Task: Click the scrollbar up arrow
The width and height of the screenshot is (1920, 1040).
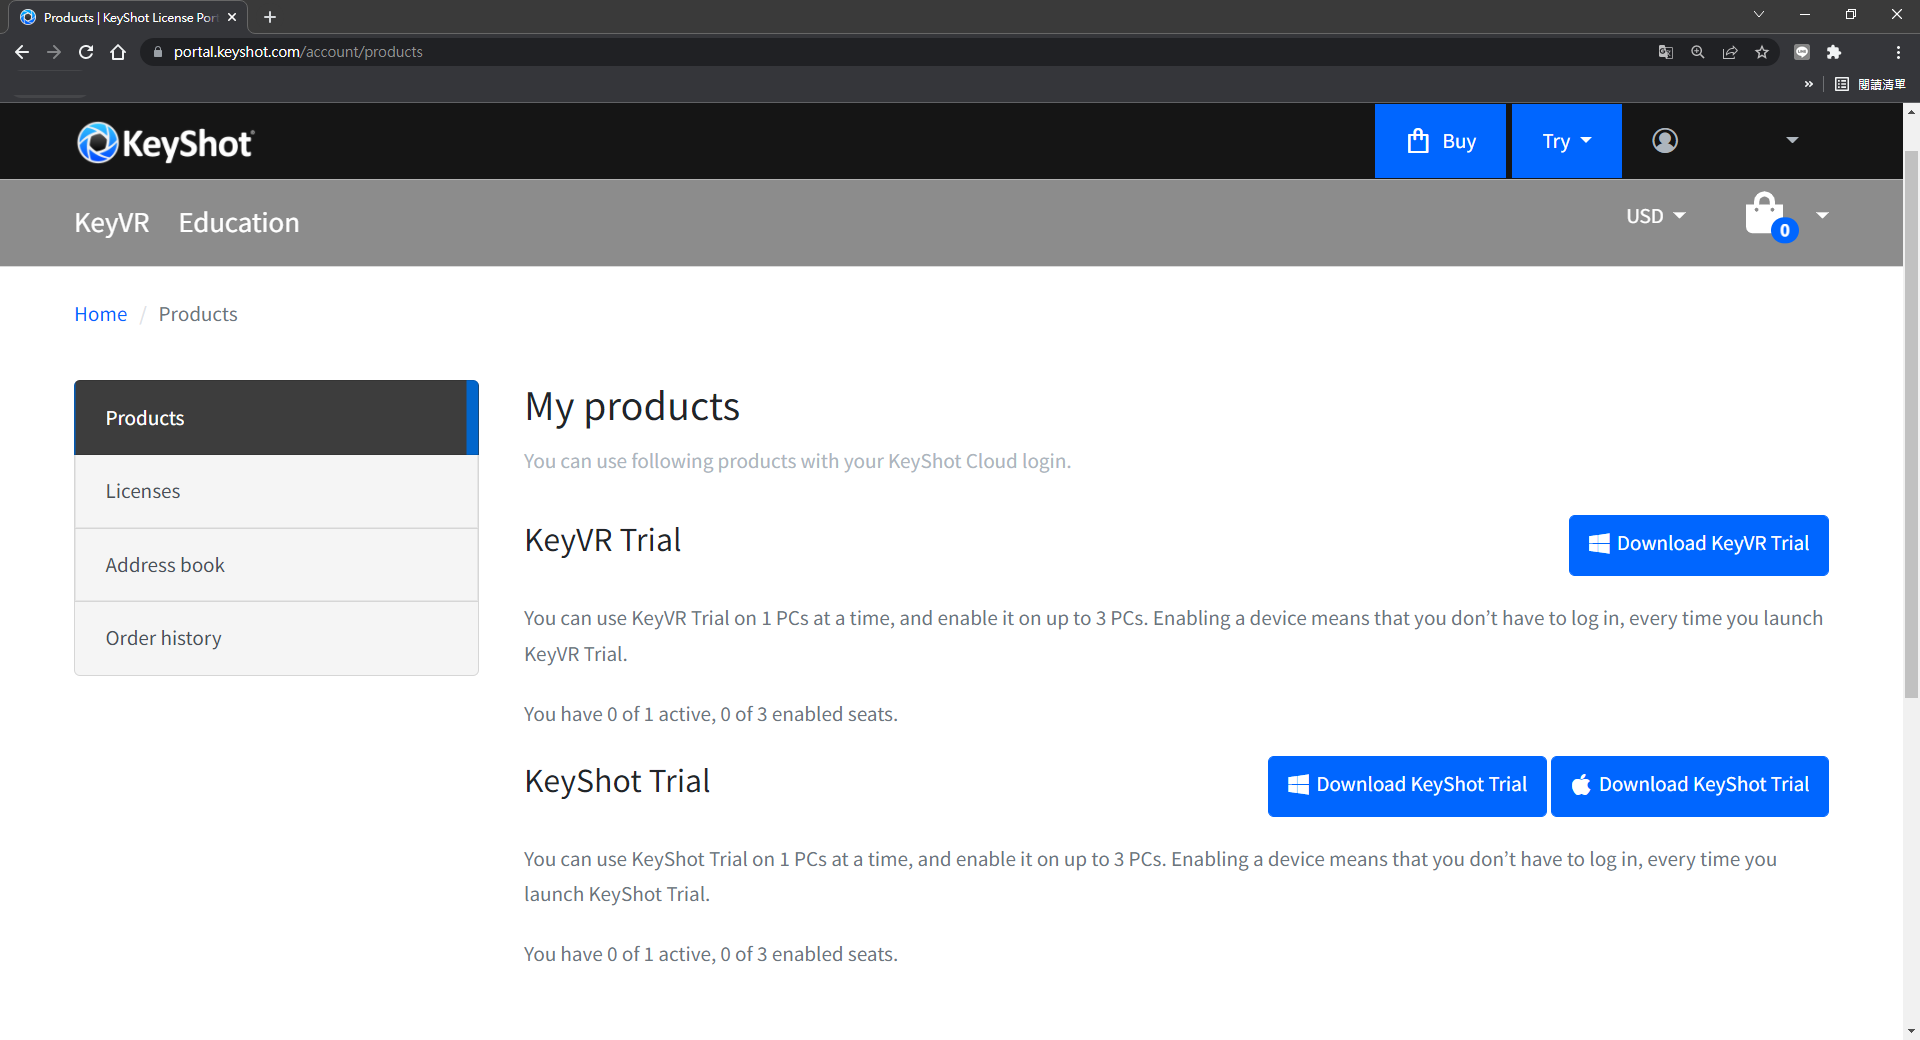Action: point(1911,111)
